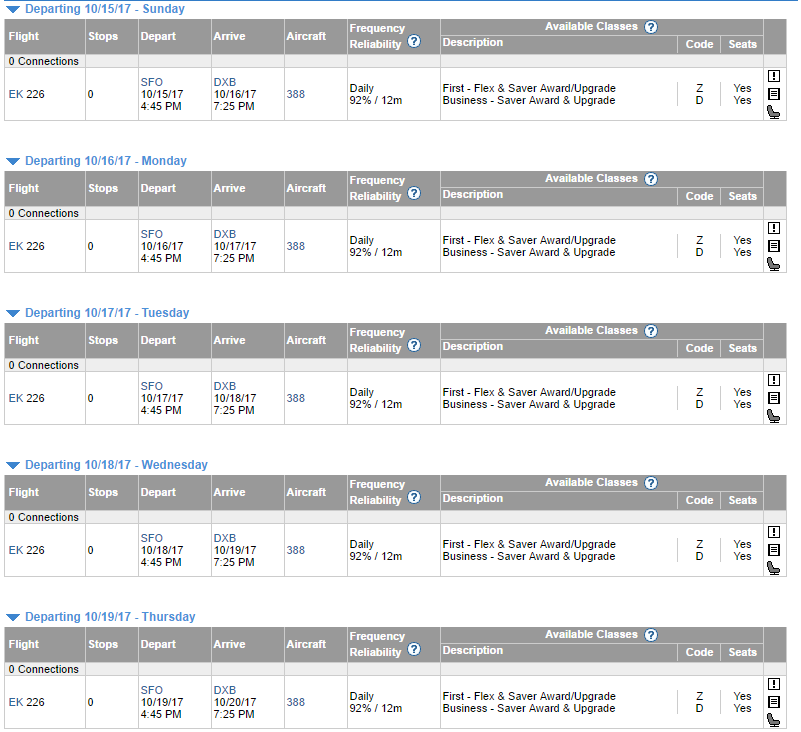Open flight details icon for 10/19/17 flight
Image resolution: width=801 pixels, height=732 pixels.
pos(773,702)
